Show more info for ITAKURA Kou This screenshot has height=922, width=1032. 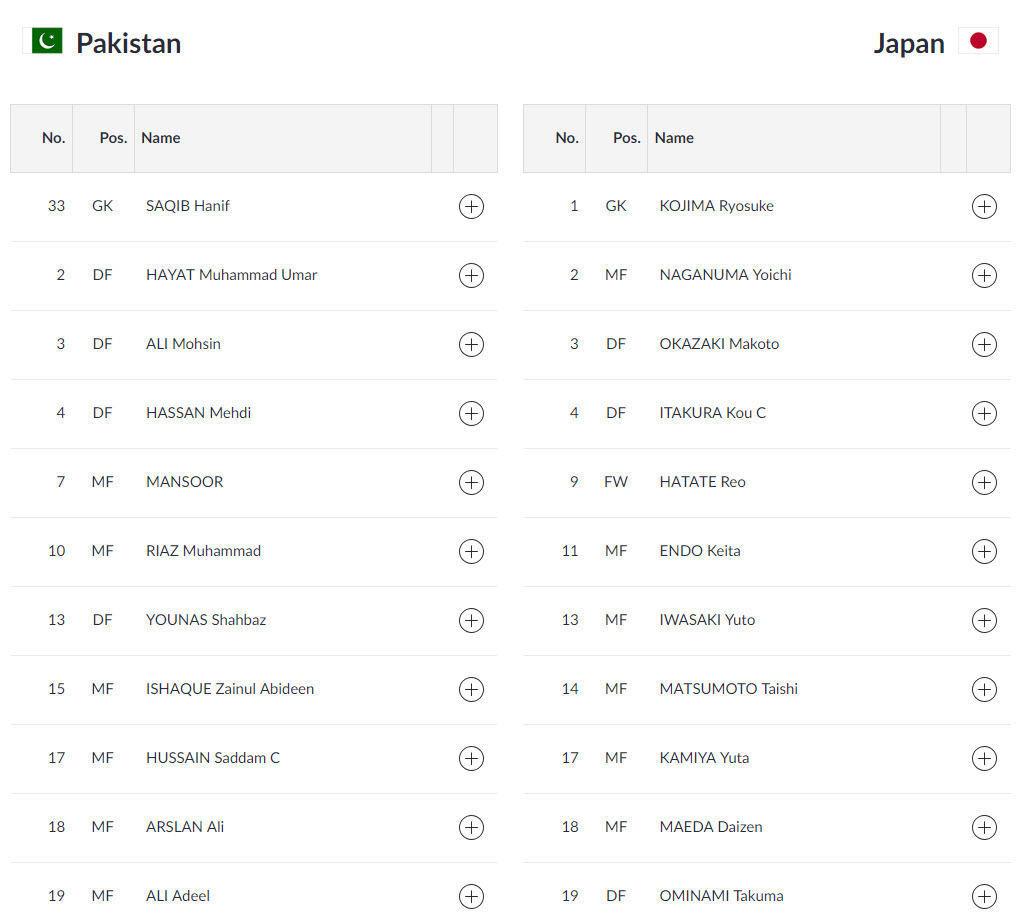(984, 414)
